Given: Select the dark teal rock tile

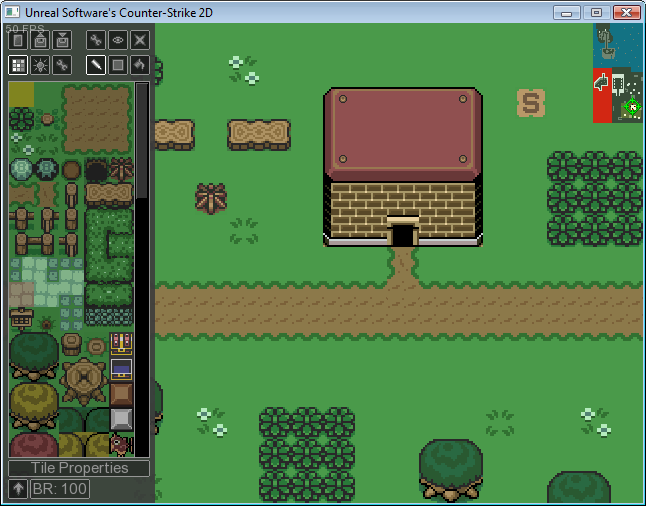Looking at the screenshot, I should pyautogui.click(x=47, y=169).
